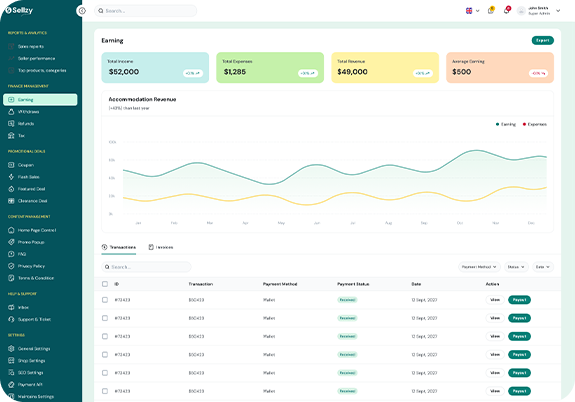Focus the transactions table search field
This screenshot has width=575, height=402.
146,267
